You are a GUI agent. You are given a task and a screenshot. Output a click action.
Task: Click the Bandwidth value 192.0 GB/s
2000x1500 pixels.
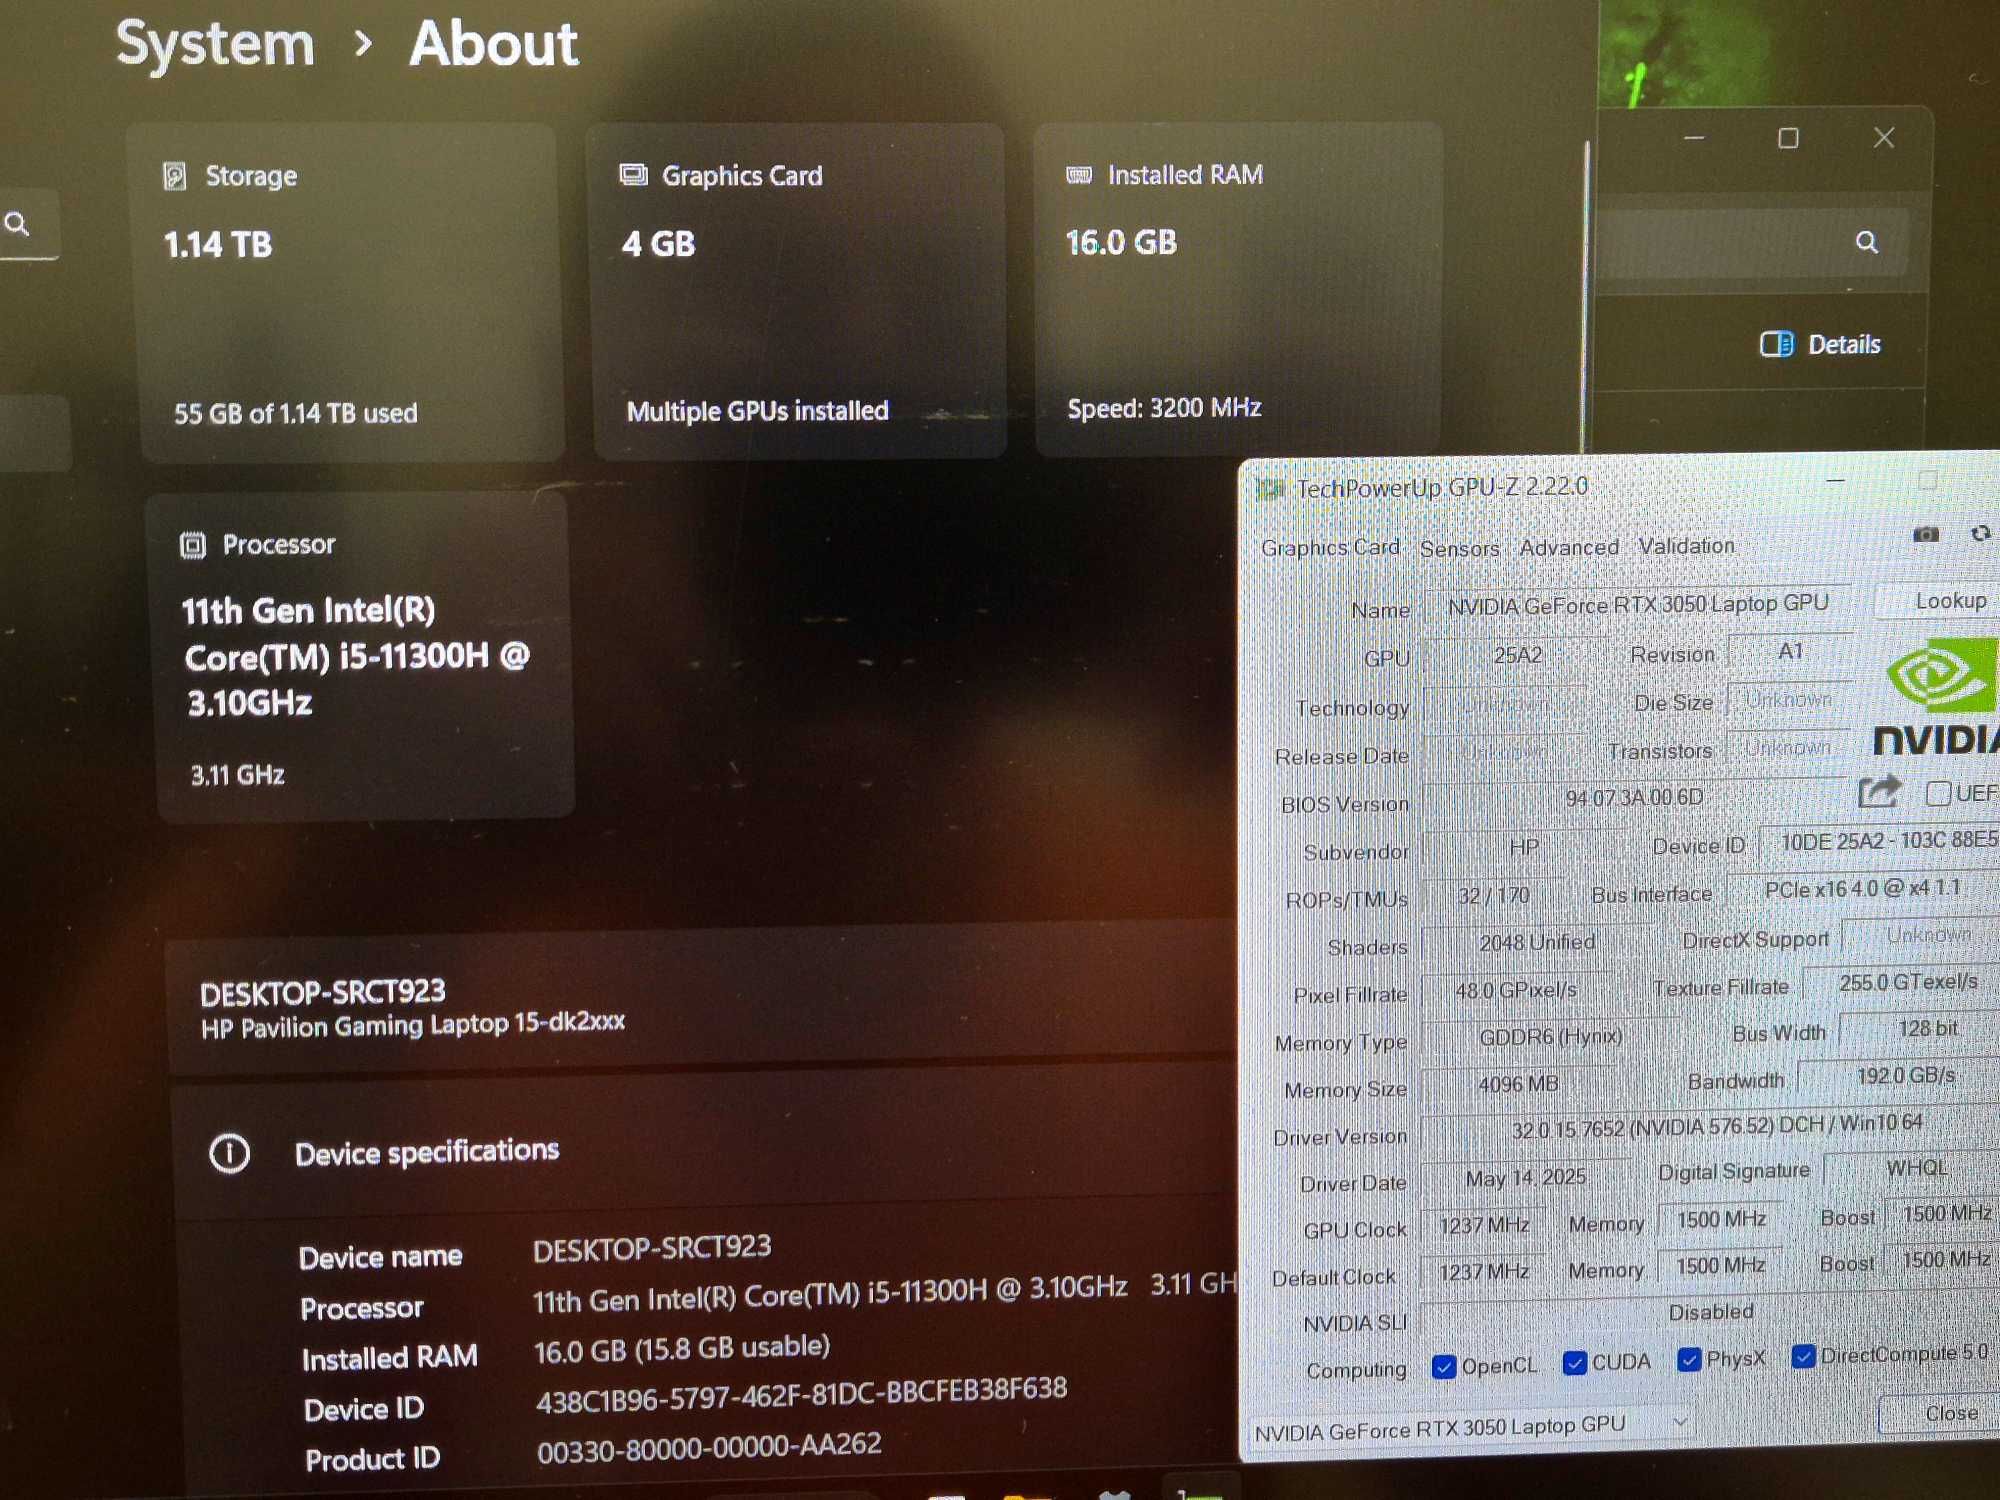1906,1076
